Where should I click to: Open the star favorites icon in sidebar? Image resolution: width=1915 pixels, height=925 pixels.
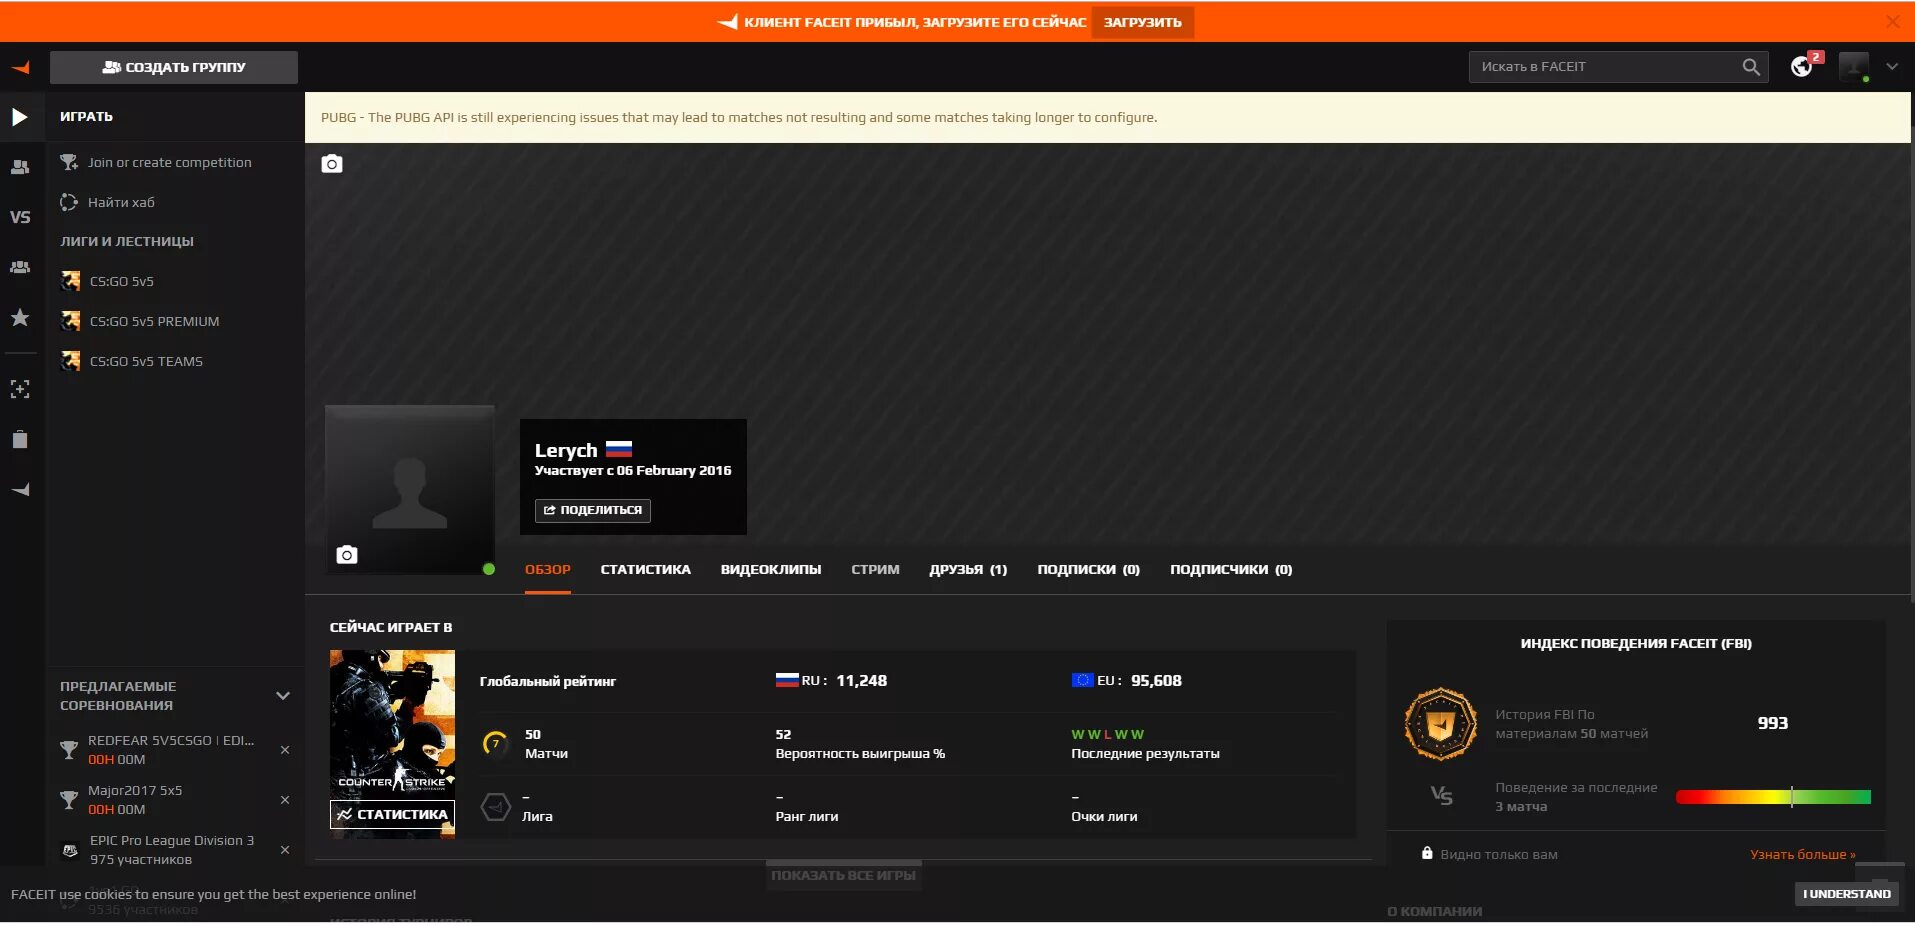20,318
